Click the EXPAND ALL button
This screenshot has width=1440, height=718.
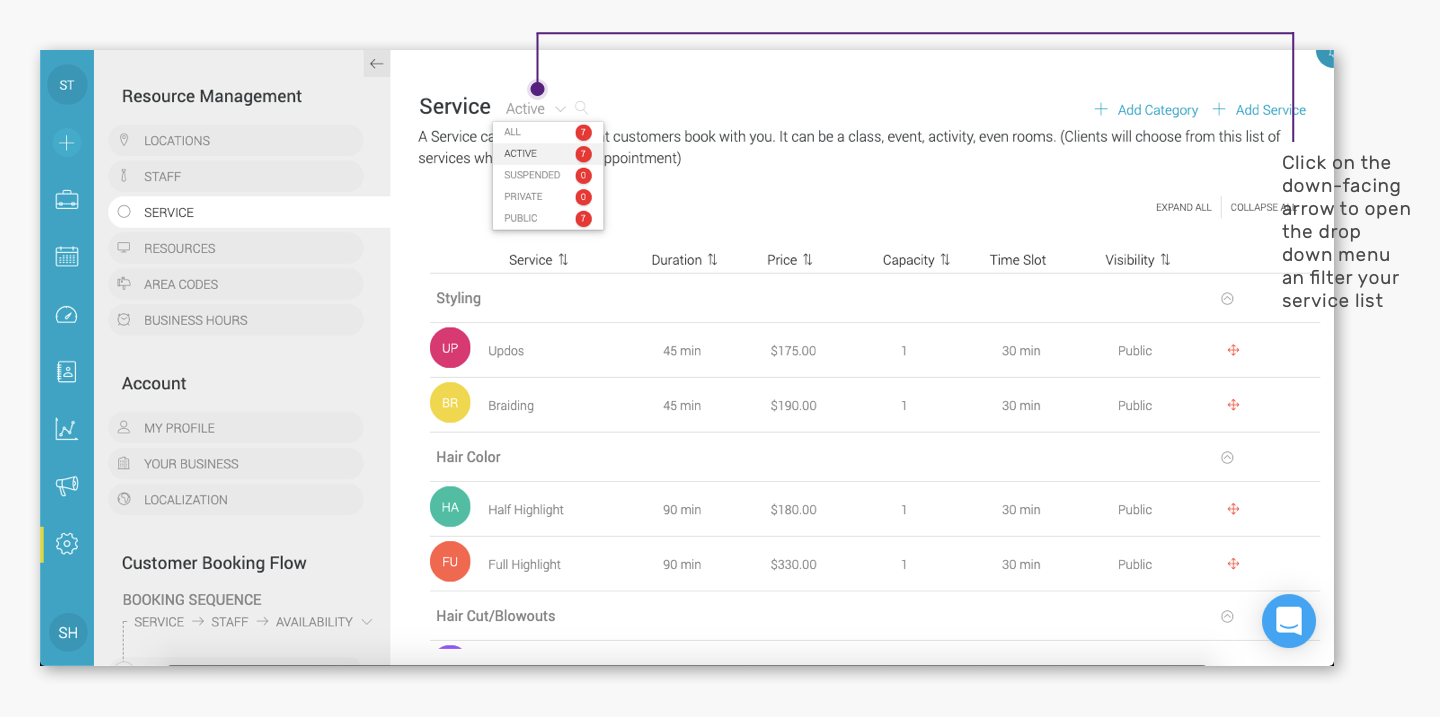[x=1183, y=208]
